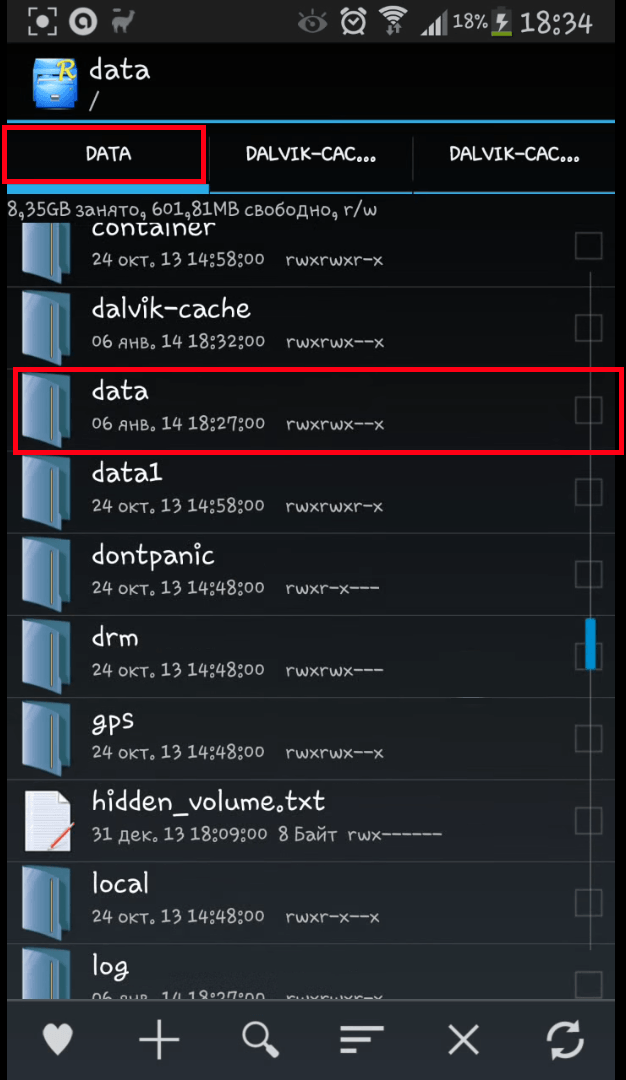
Task: Tick the checkbox for the data folder
Action: click(589, 410)
